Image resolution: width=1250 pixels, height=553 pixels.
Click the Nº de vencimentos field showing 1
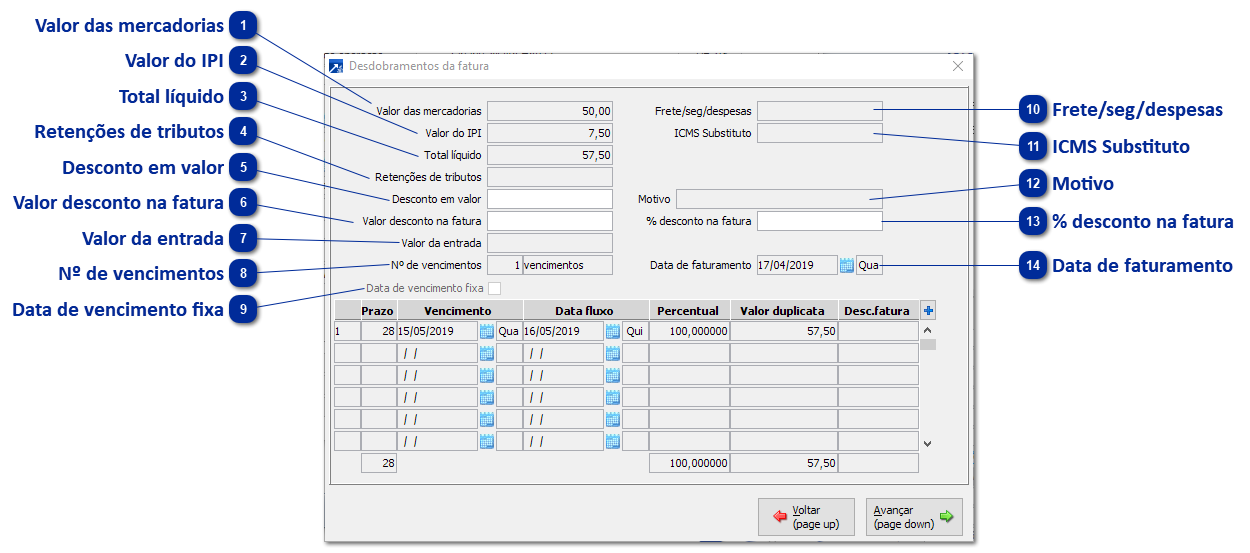[x=504, y=265]
